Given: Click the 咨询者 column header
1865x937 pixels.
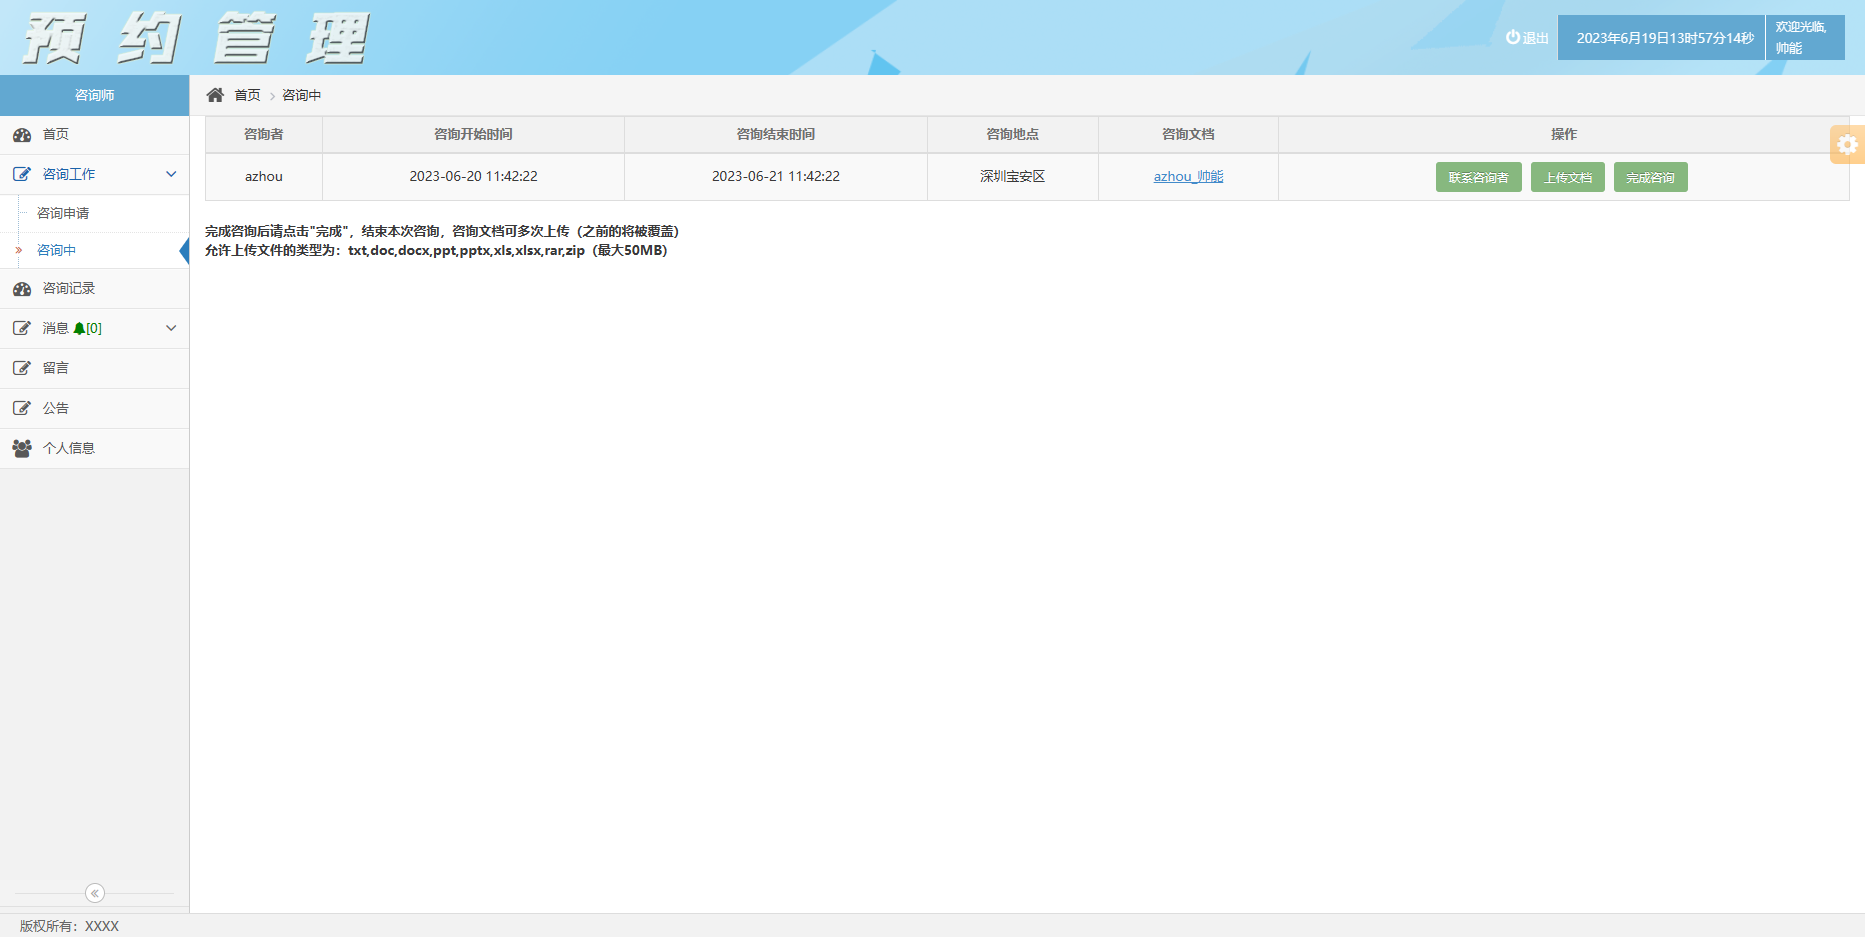Looking at the screenshot, I should (264, 134).
